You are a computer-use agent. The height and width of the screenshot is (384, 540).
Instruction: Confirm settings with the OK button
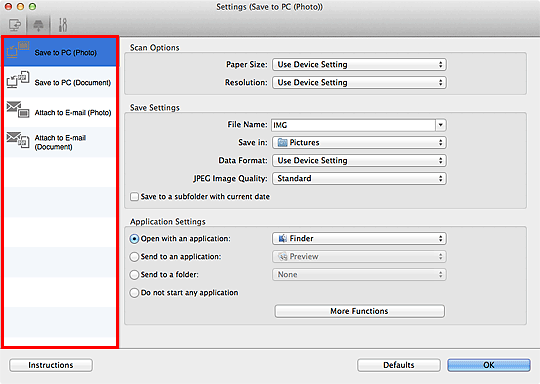click(x=489, y=365)
